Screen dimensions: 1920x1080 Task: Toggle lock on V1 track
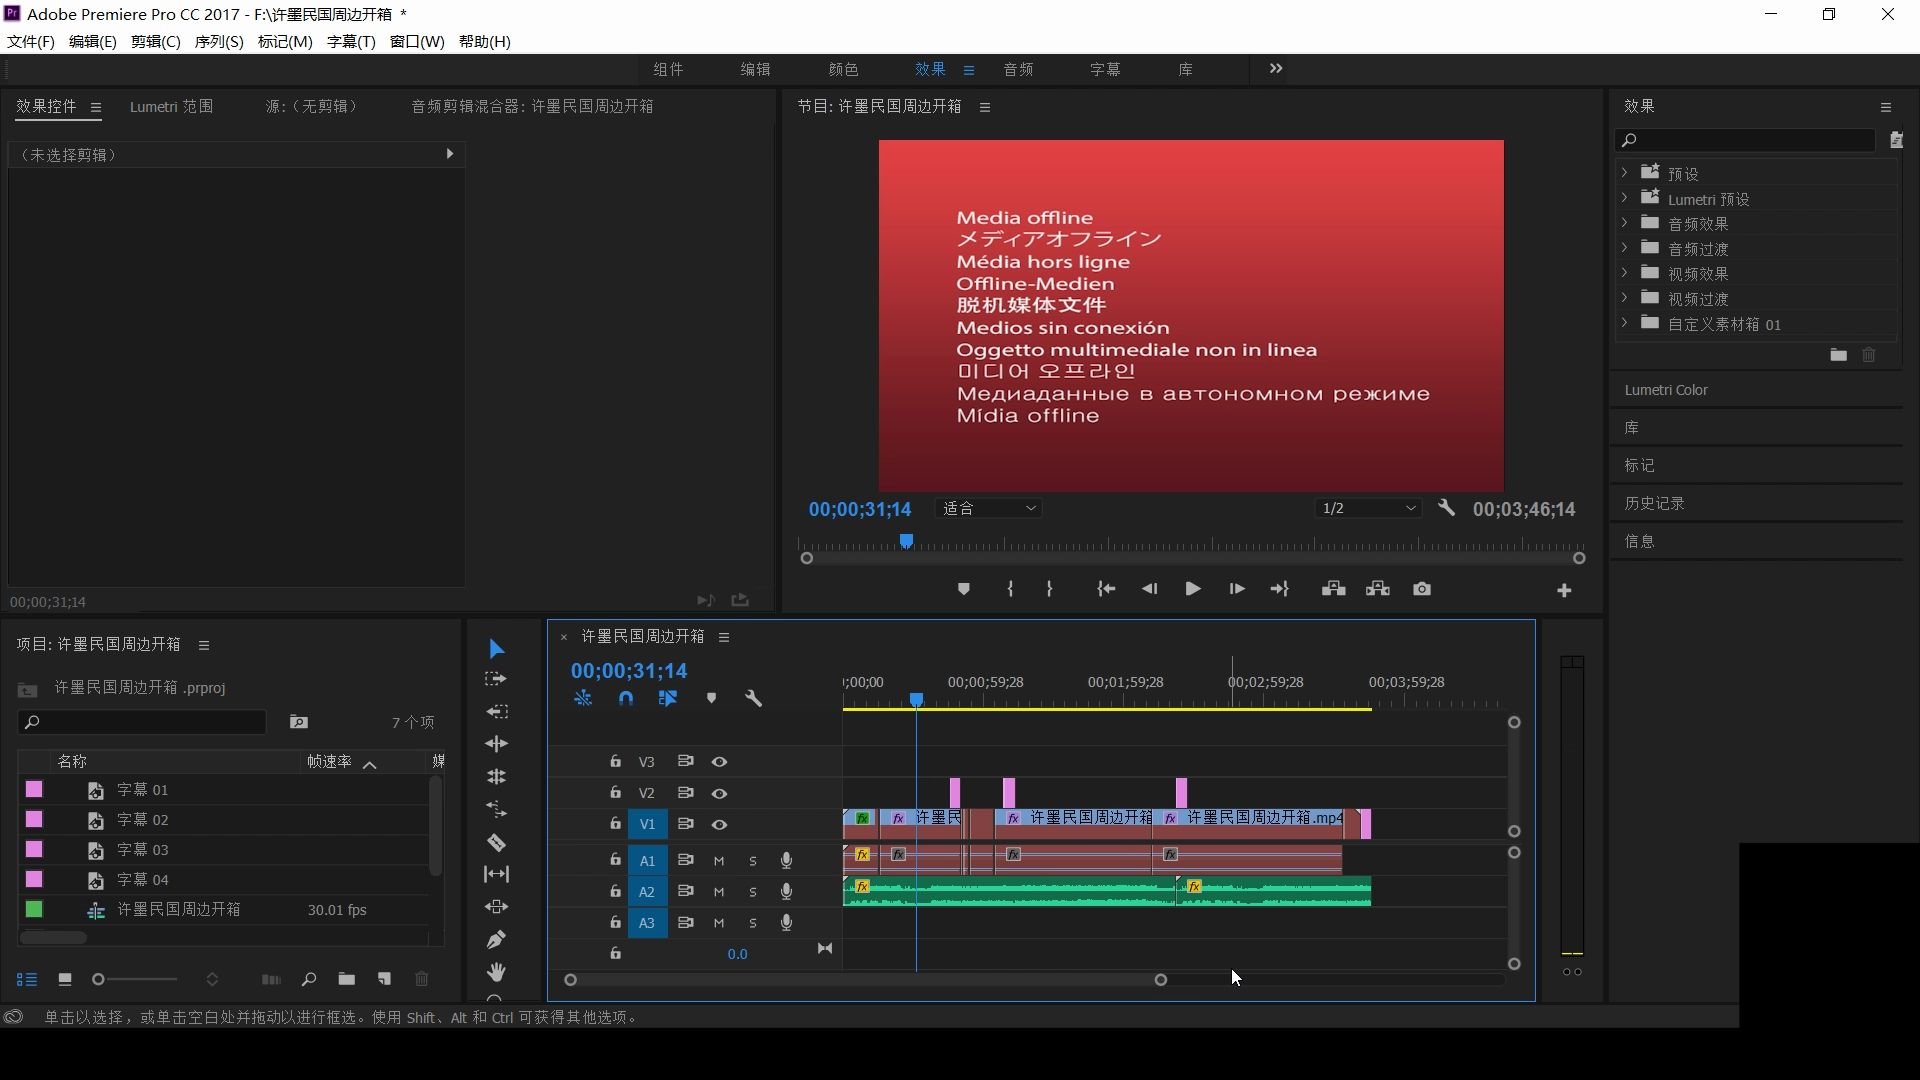click(615, 823)
